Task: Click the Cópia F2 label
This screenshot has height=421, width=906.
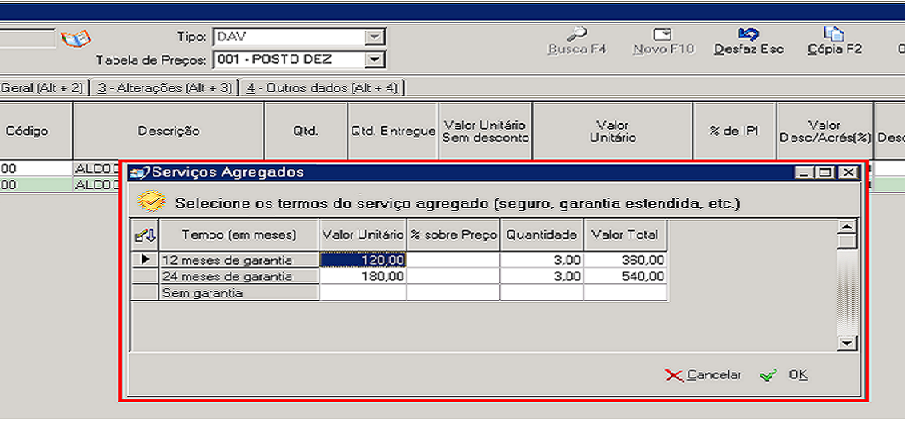Action: point(834,50)
